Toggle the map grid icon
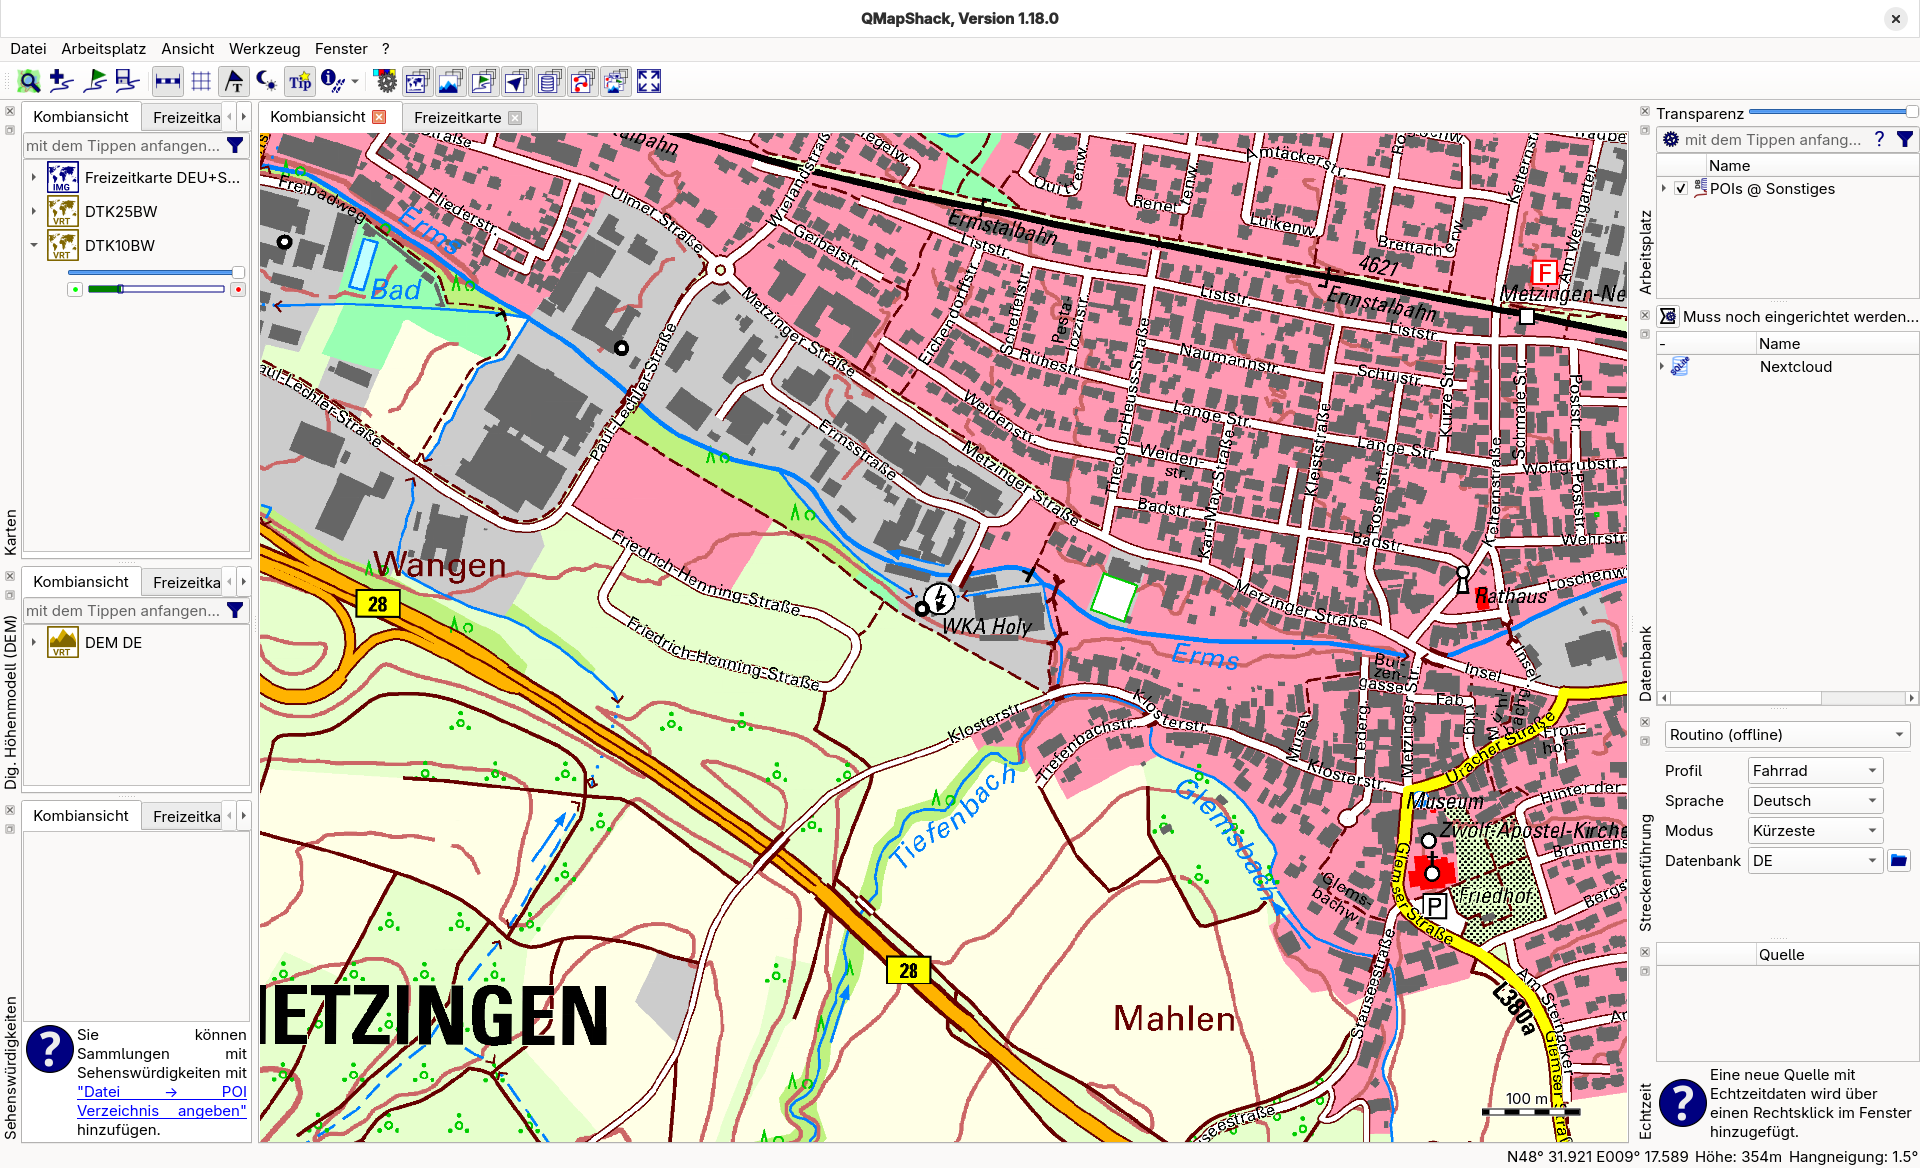 pos(201,82)
